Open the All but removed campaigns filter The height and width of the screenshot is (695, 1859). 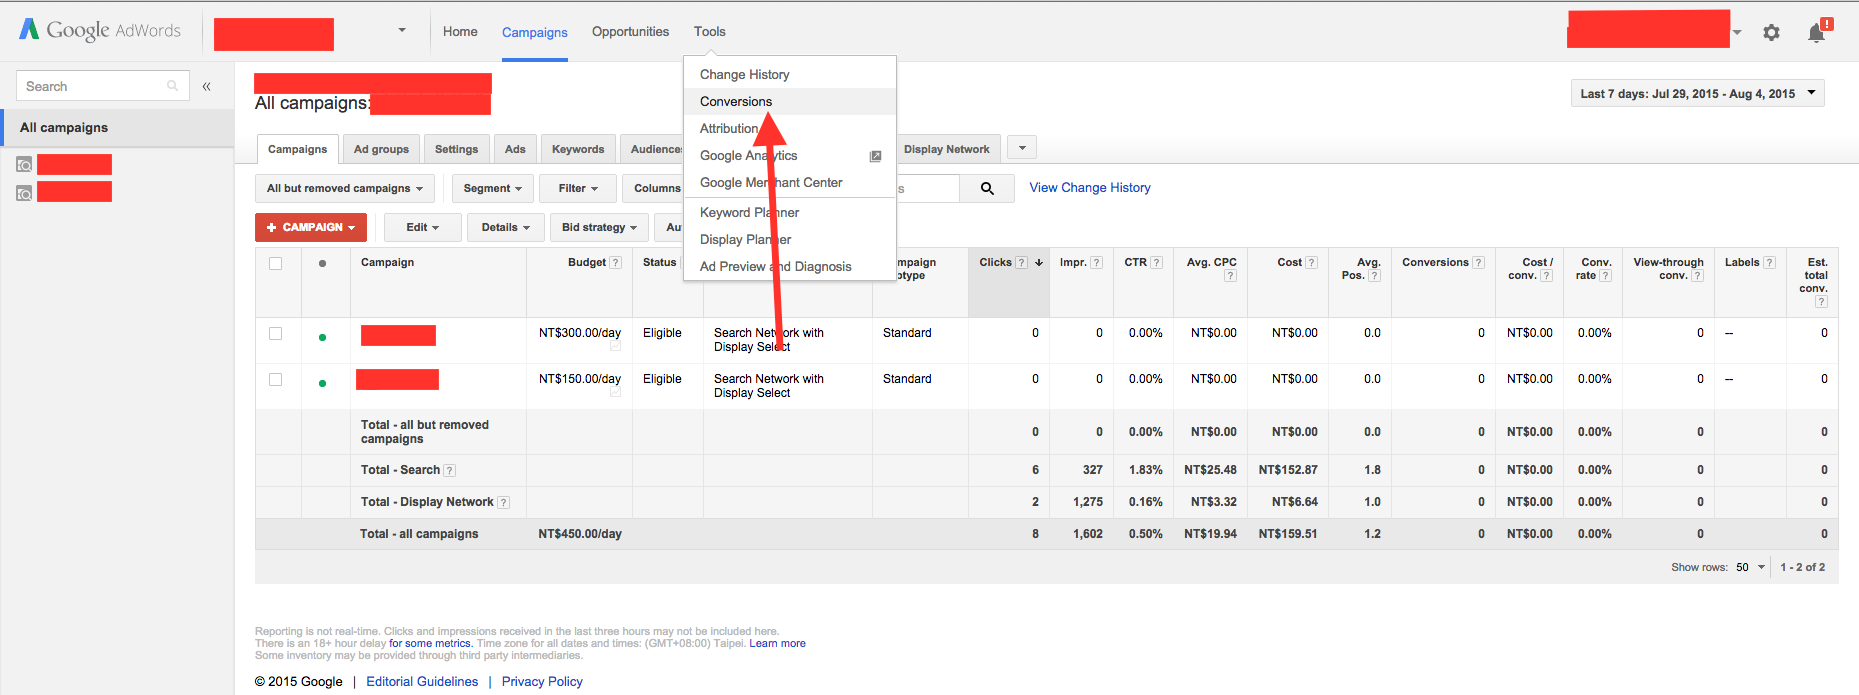(344, 188)
